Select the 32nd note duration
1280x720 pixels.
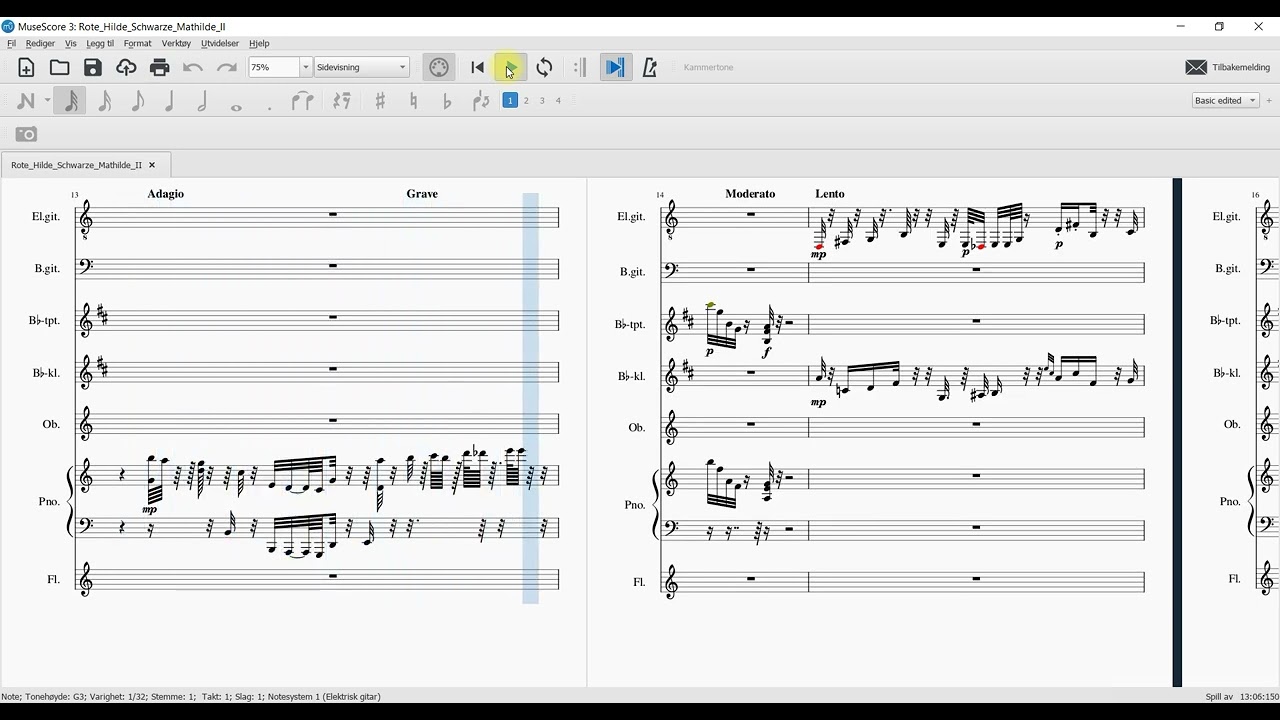click(71, 101)
